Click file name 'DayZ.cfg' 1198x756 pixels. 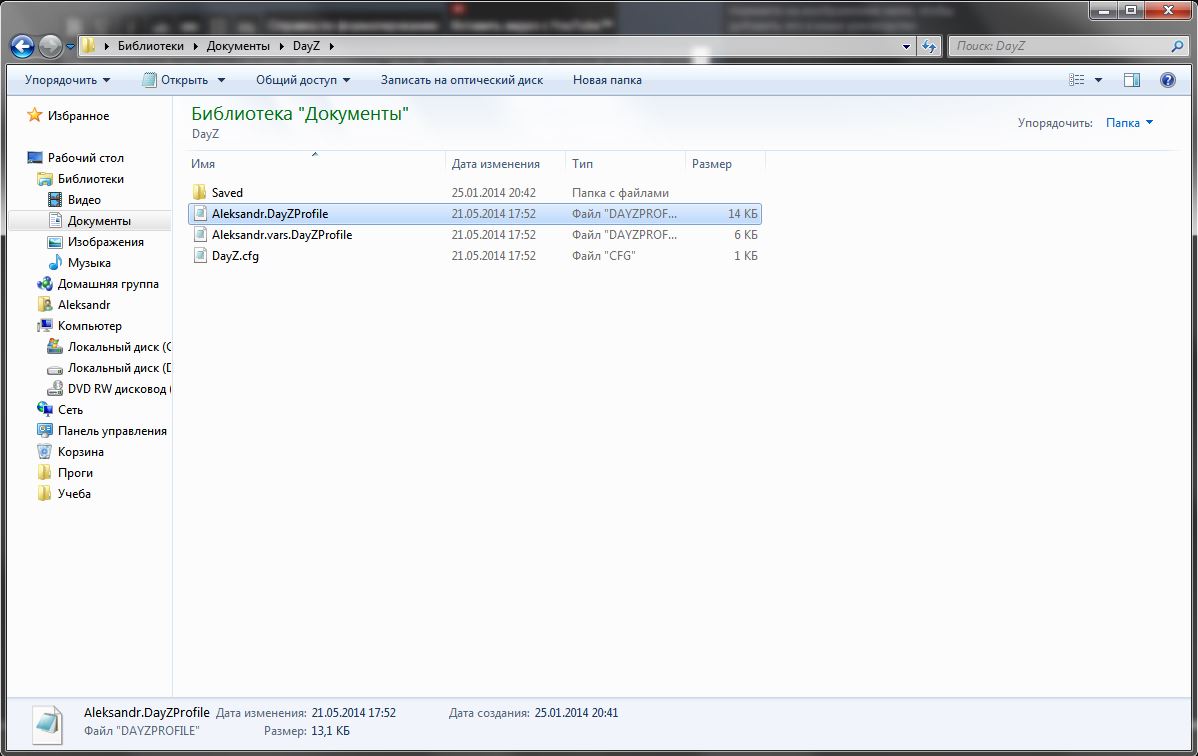(235, 256)
